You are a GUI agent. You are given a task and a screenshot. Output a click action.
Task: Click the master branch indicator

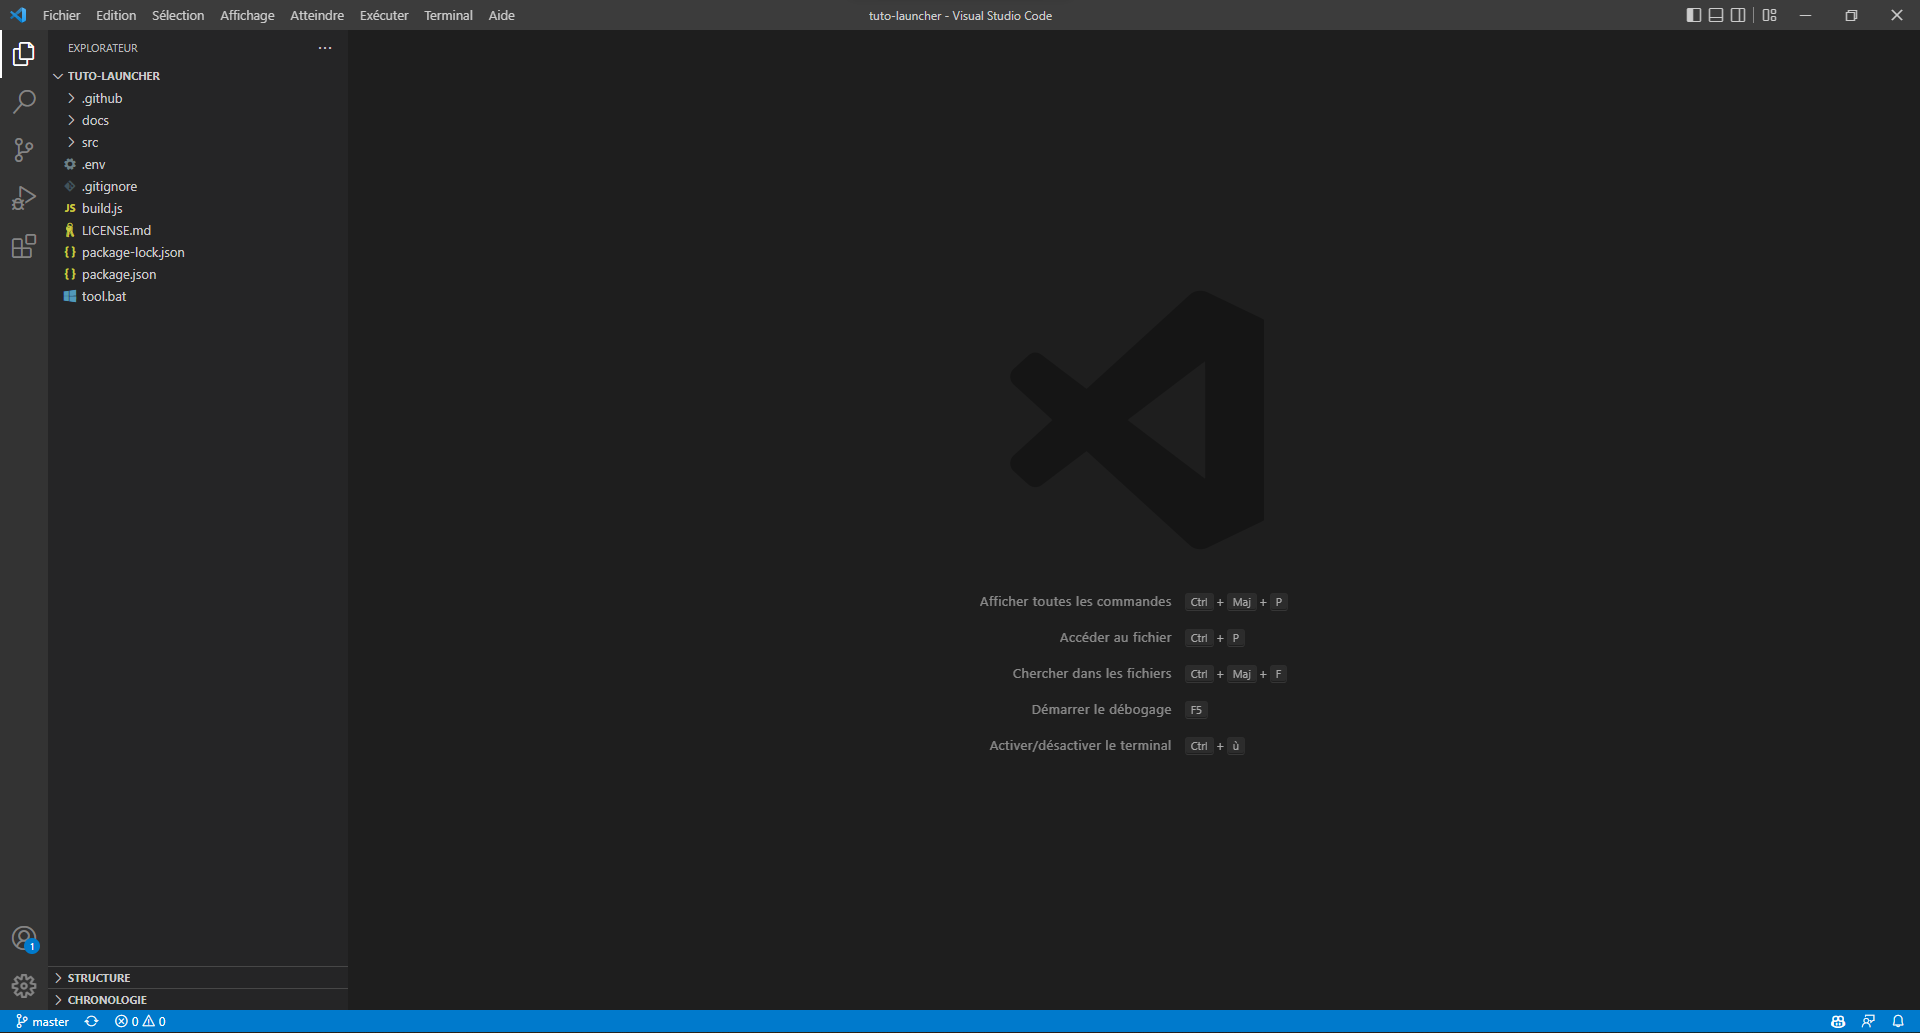(x=42, y=1021)
